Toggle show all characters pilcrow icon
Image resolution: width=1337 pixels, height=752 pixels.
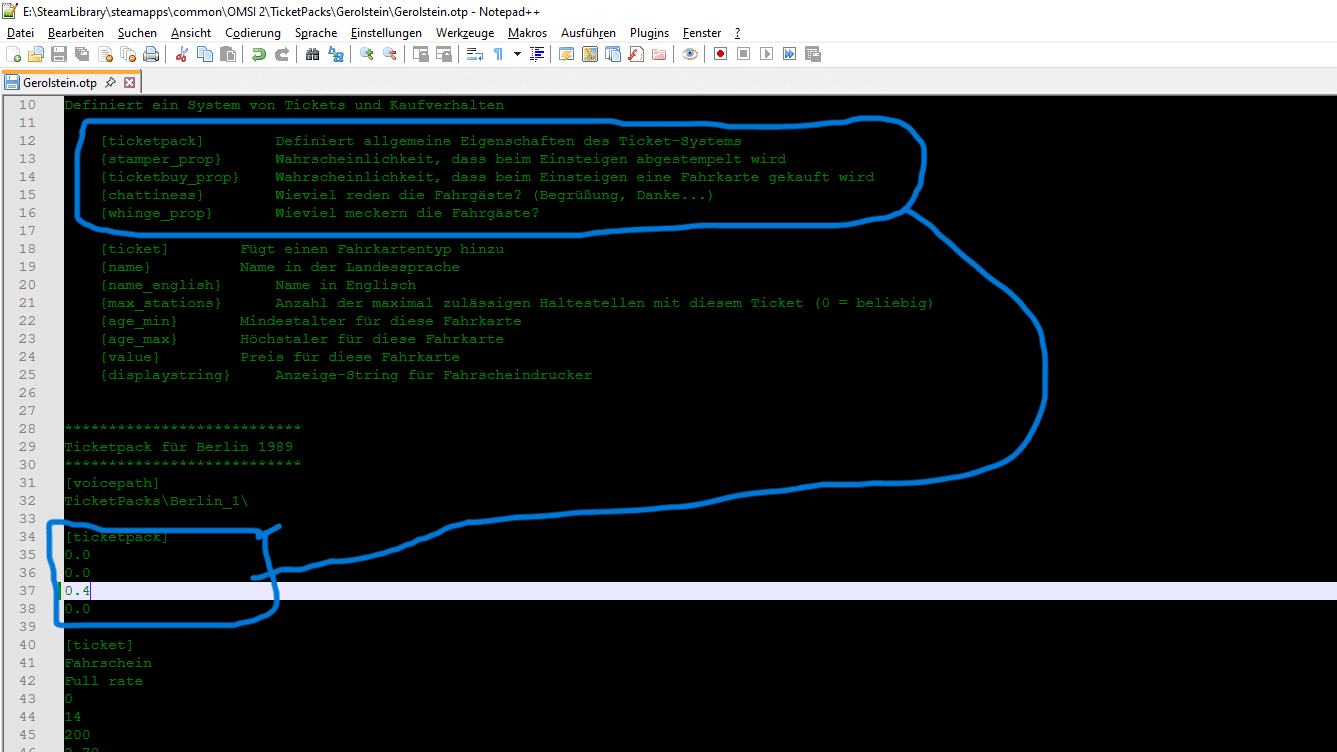[498, 54]
